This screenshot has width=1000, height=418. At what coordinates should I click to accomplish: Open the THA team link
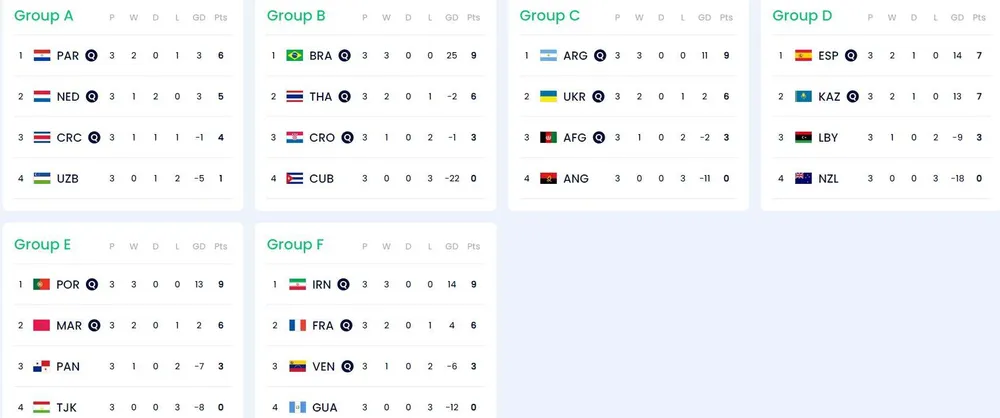tap(321, 97)
